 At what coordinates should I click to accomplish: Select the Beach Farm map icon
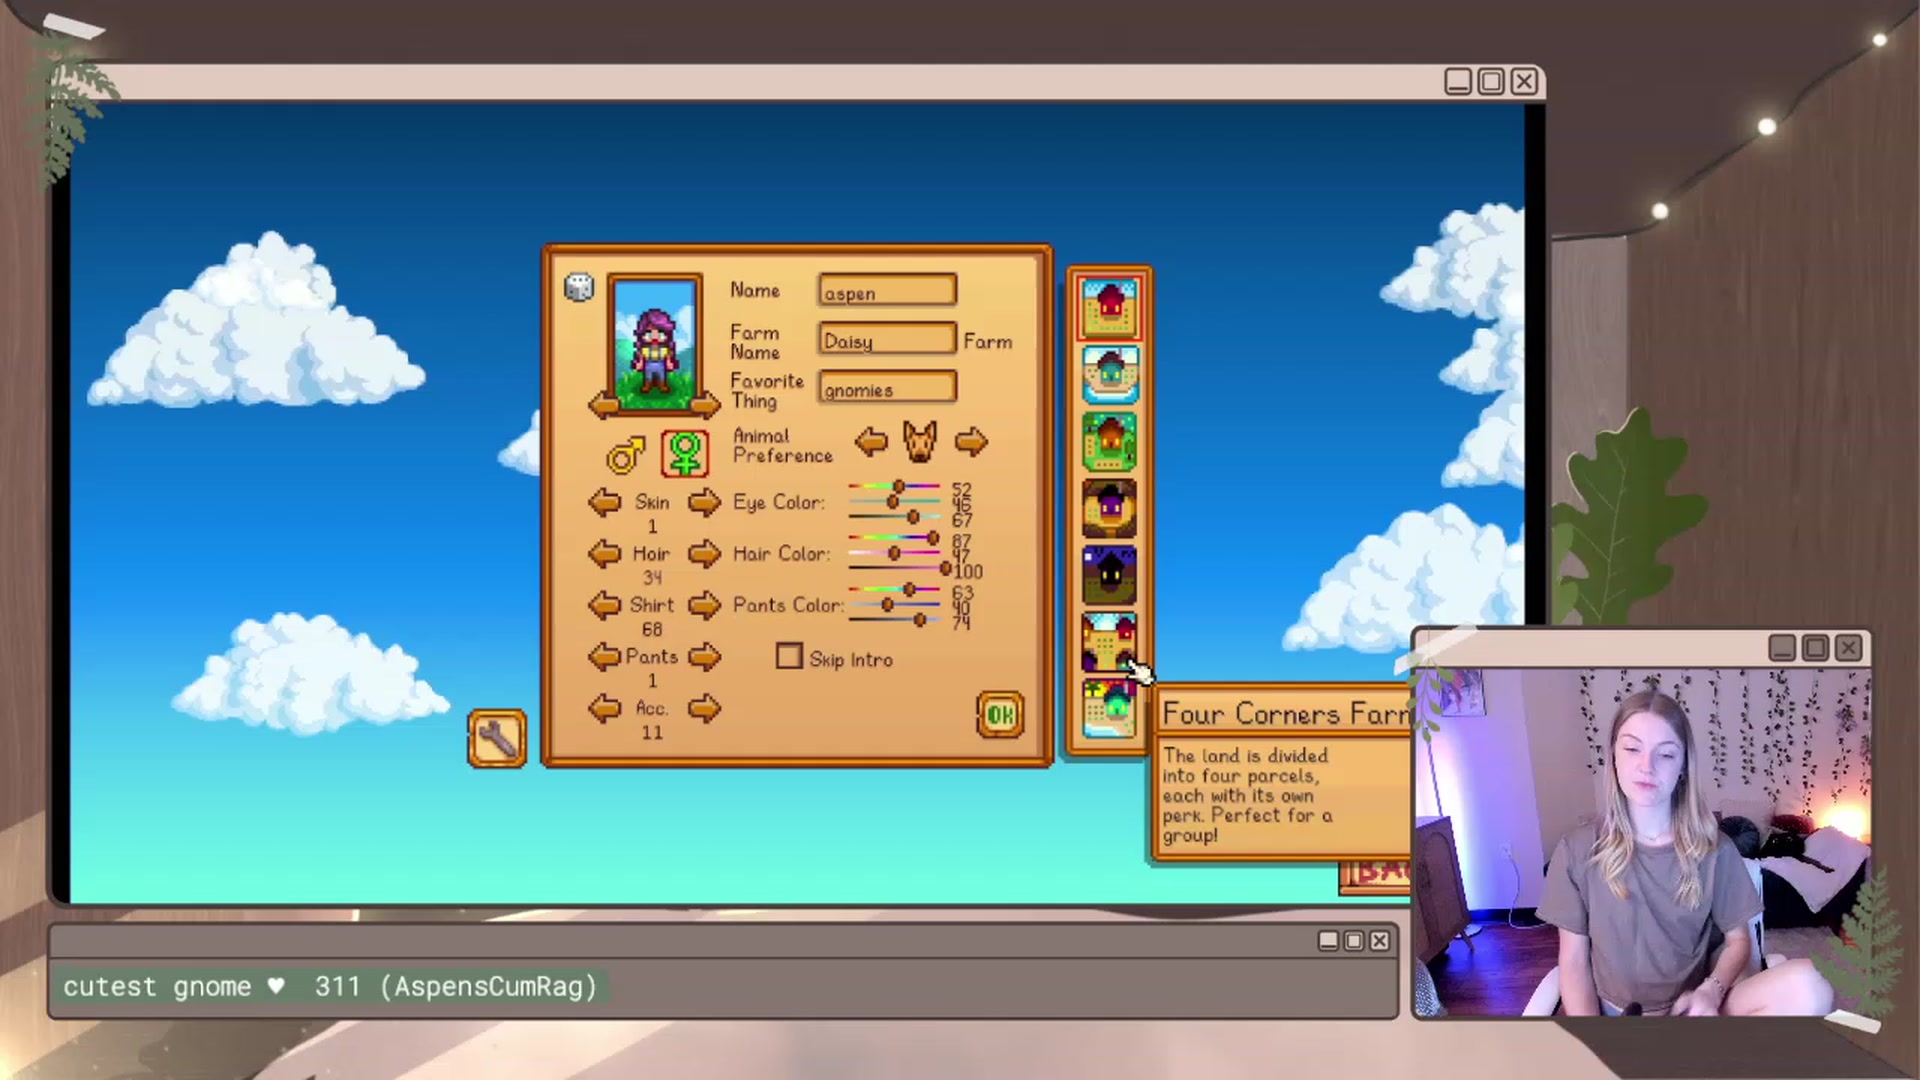[1109, 708]
